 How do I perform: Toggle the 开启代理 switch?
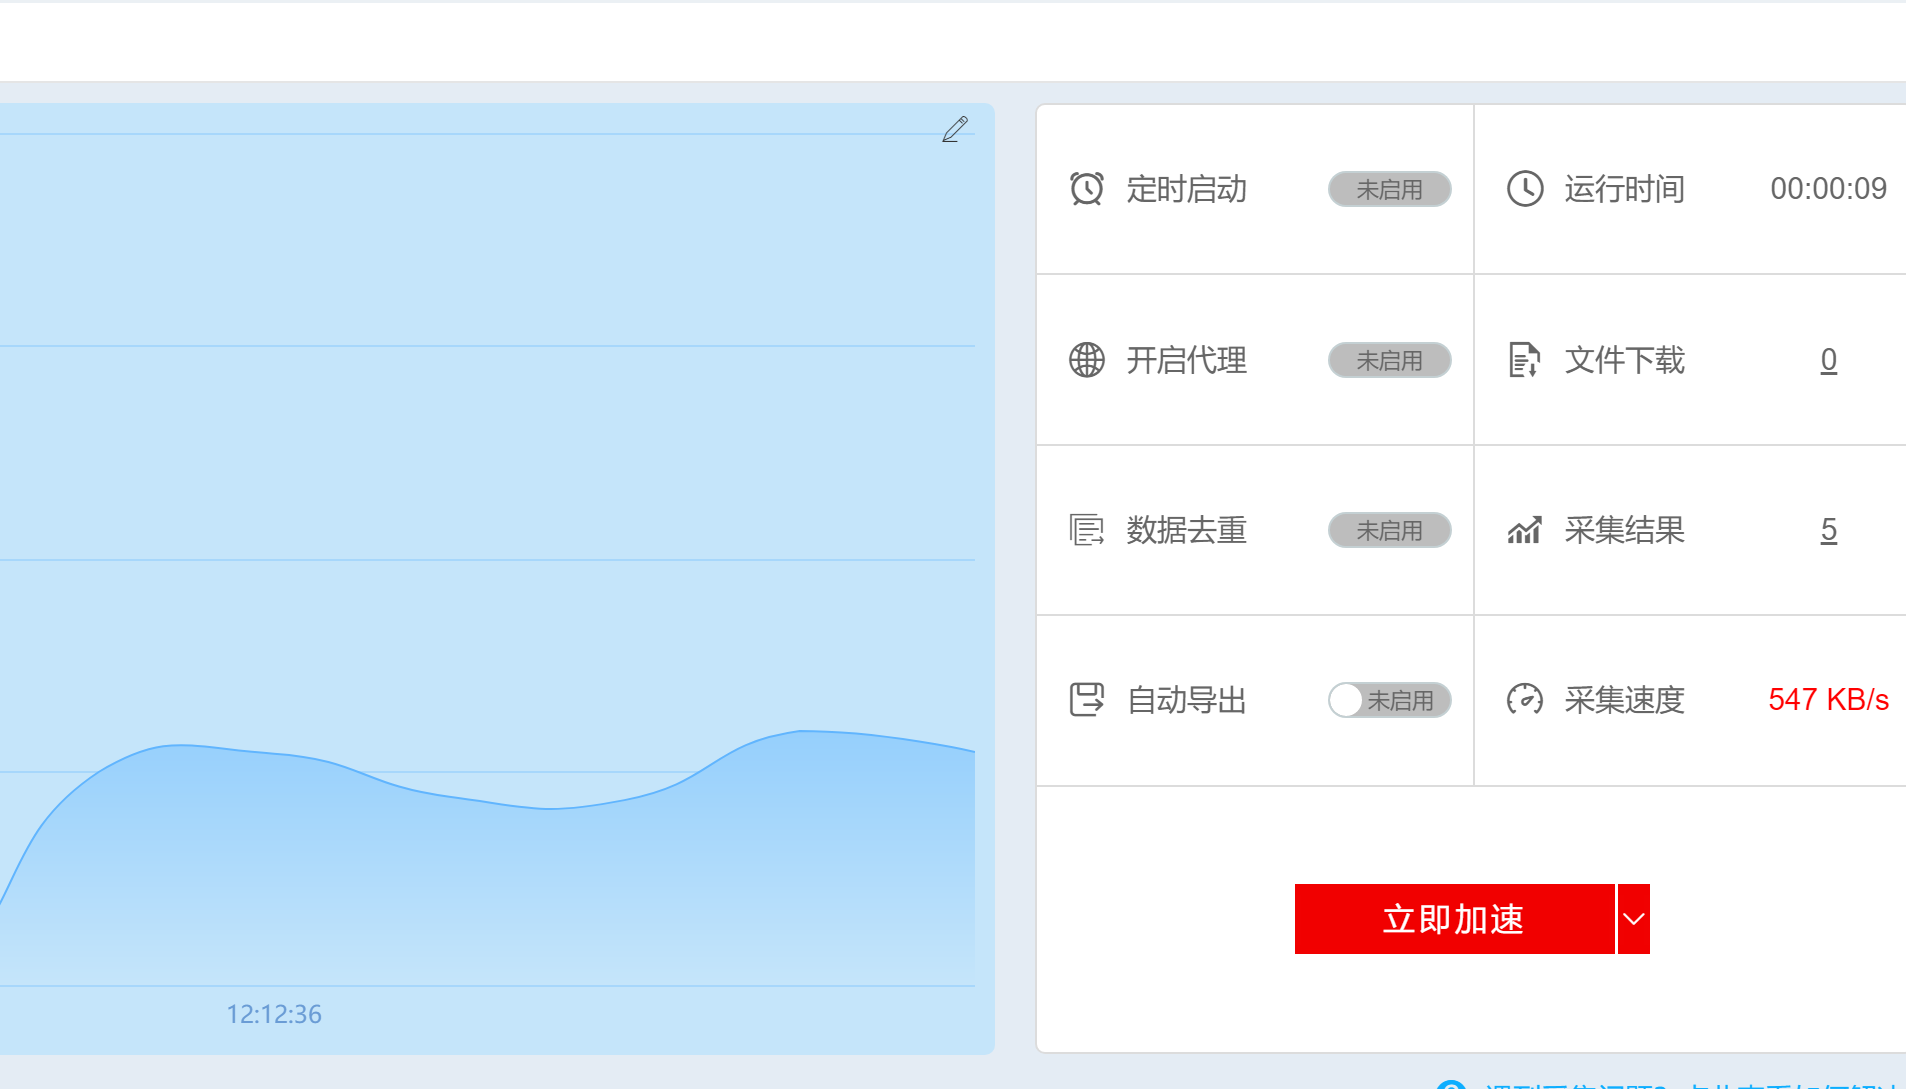(1389, 360)
